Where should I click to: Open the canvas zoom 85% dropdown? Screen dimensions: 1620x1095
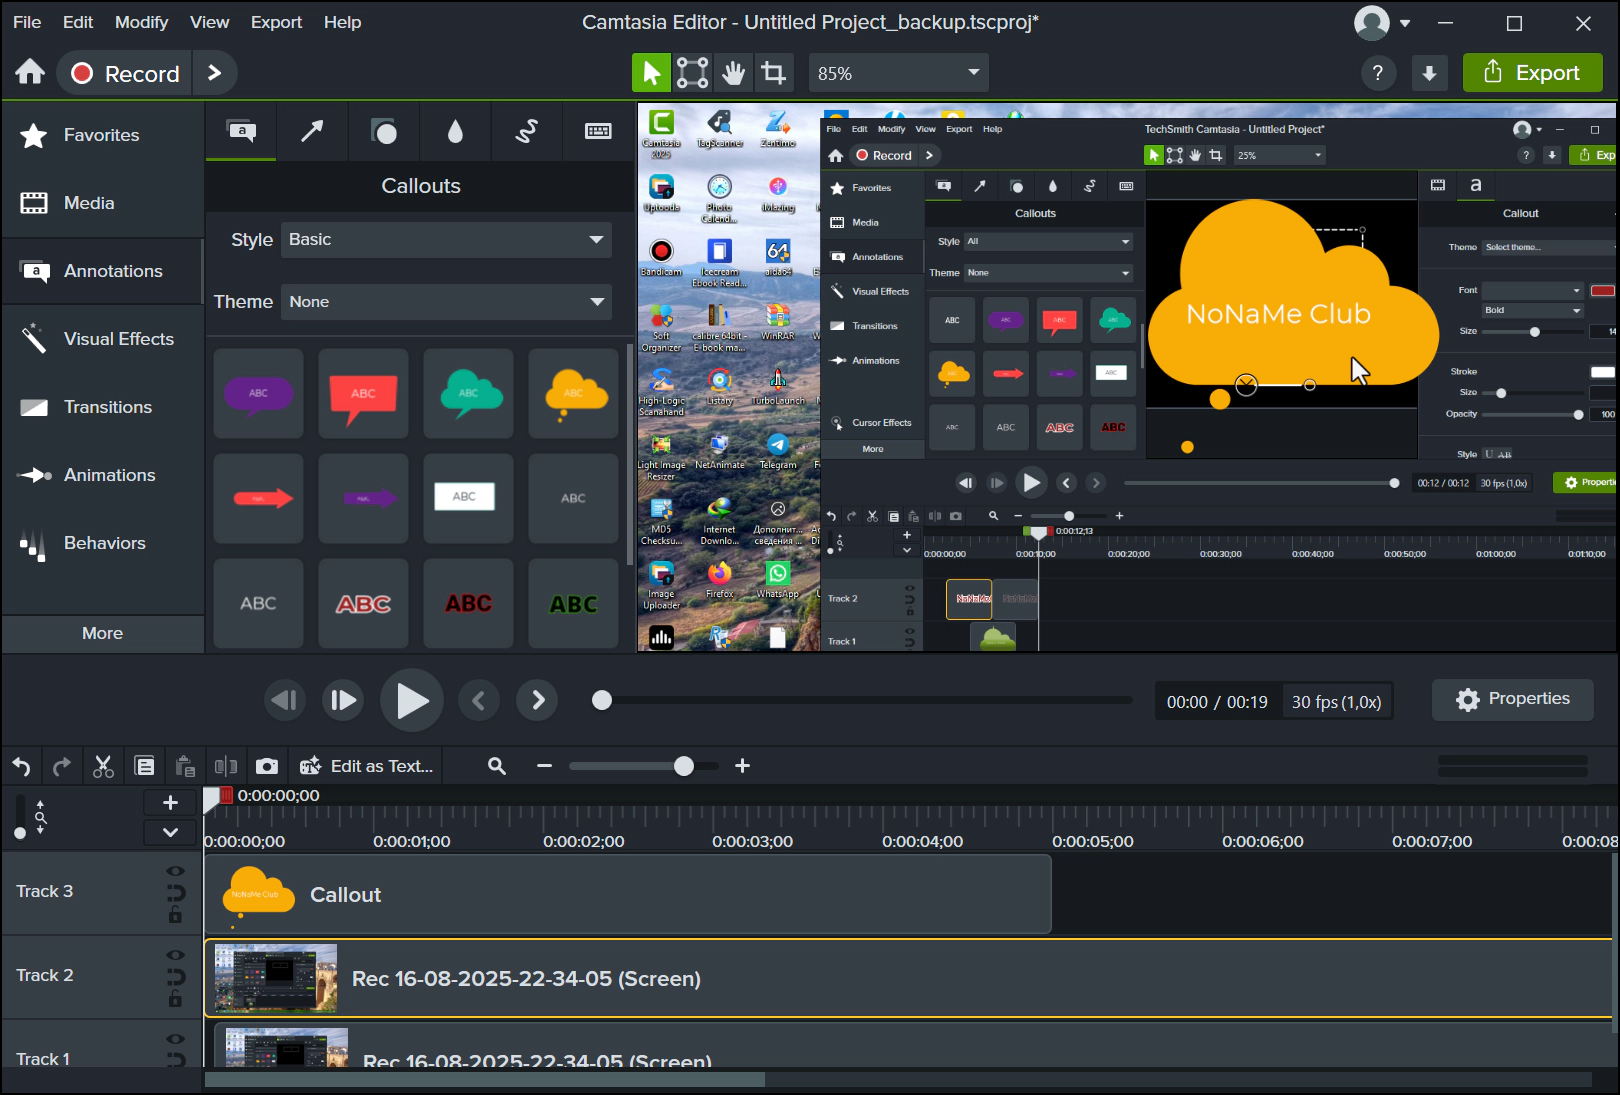pyautogui.click(x=897, y=73)
